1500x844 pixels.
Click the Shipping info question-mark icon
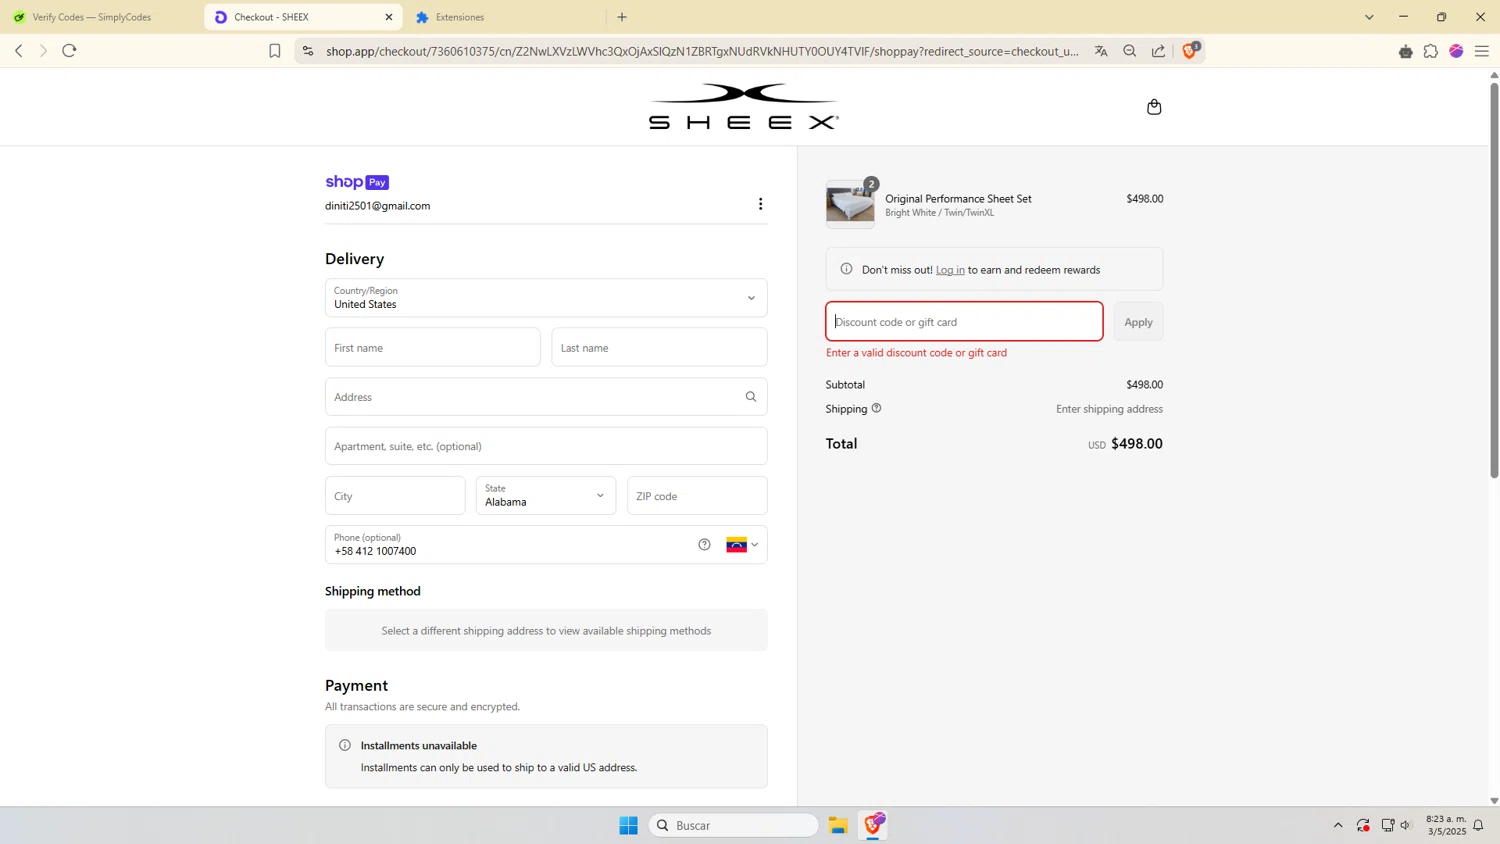[x=876, y=408]
